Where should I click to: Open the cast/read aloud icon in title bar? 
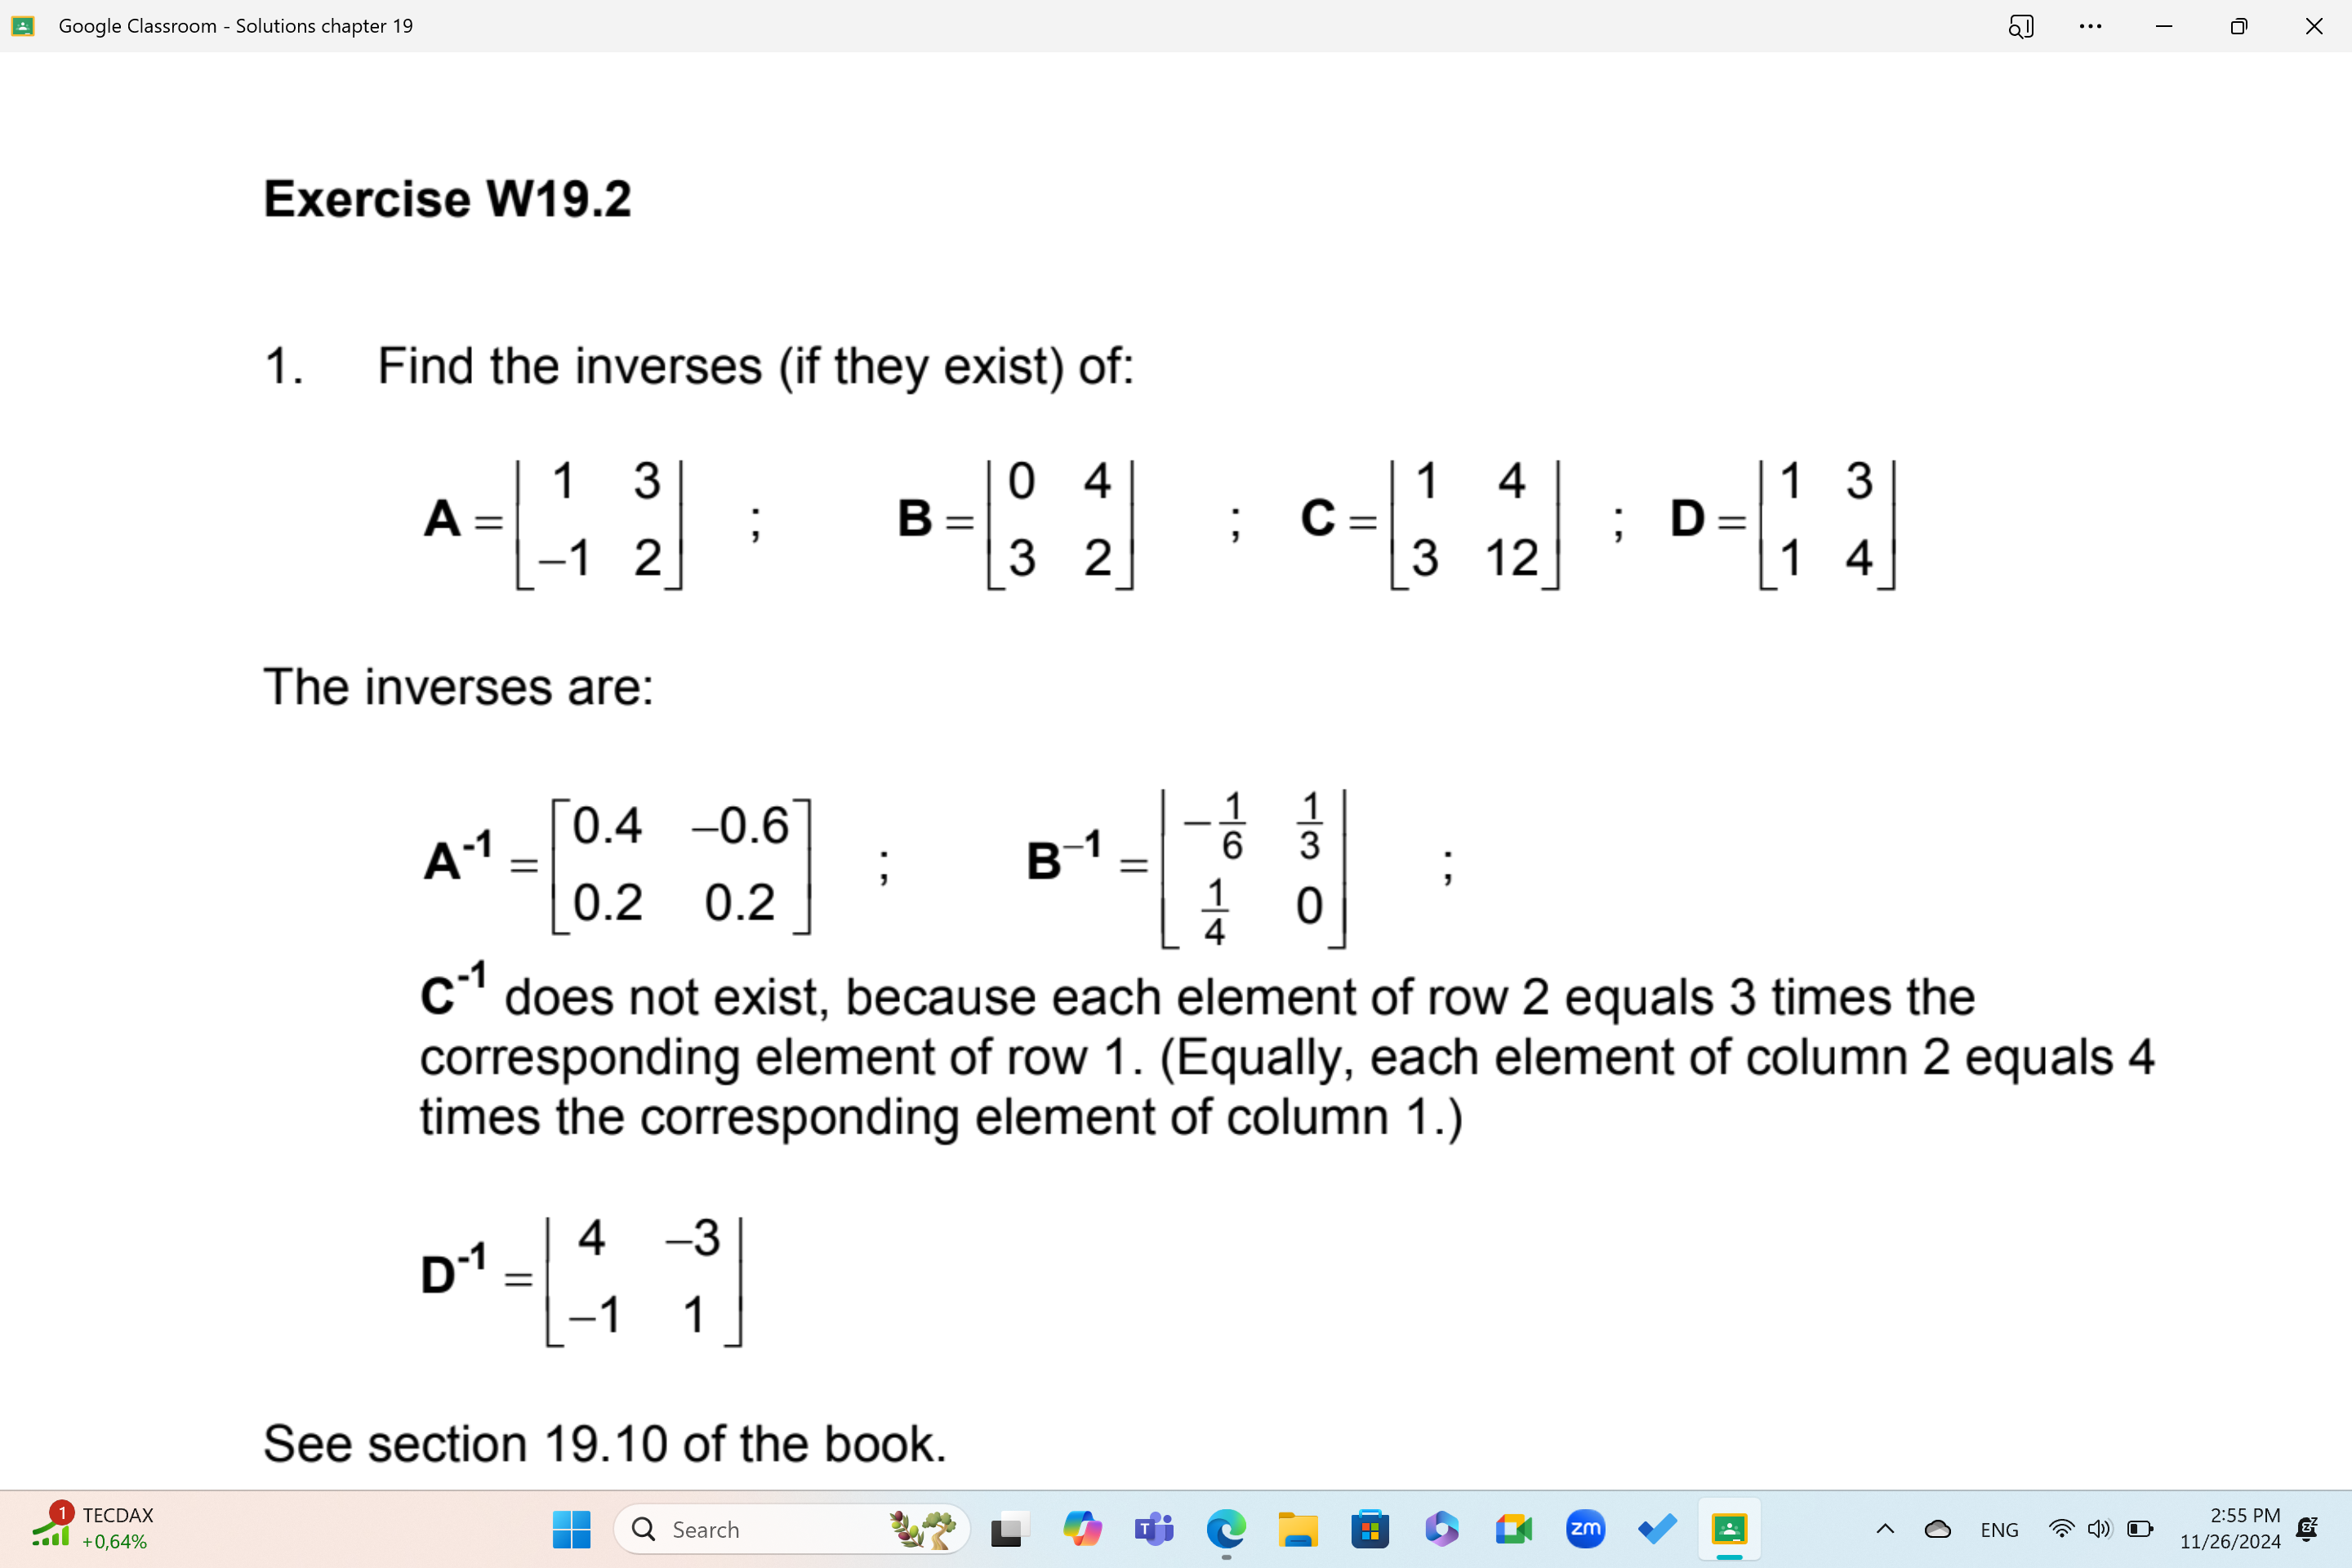click(x=2020, y=26)
